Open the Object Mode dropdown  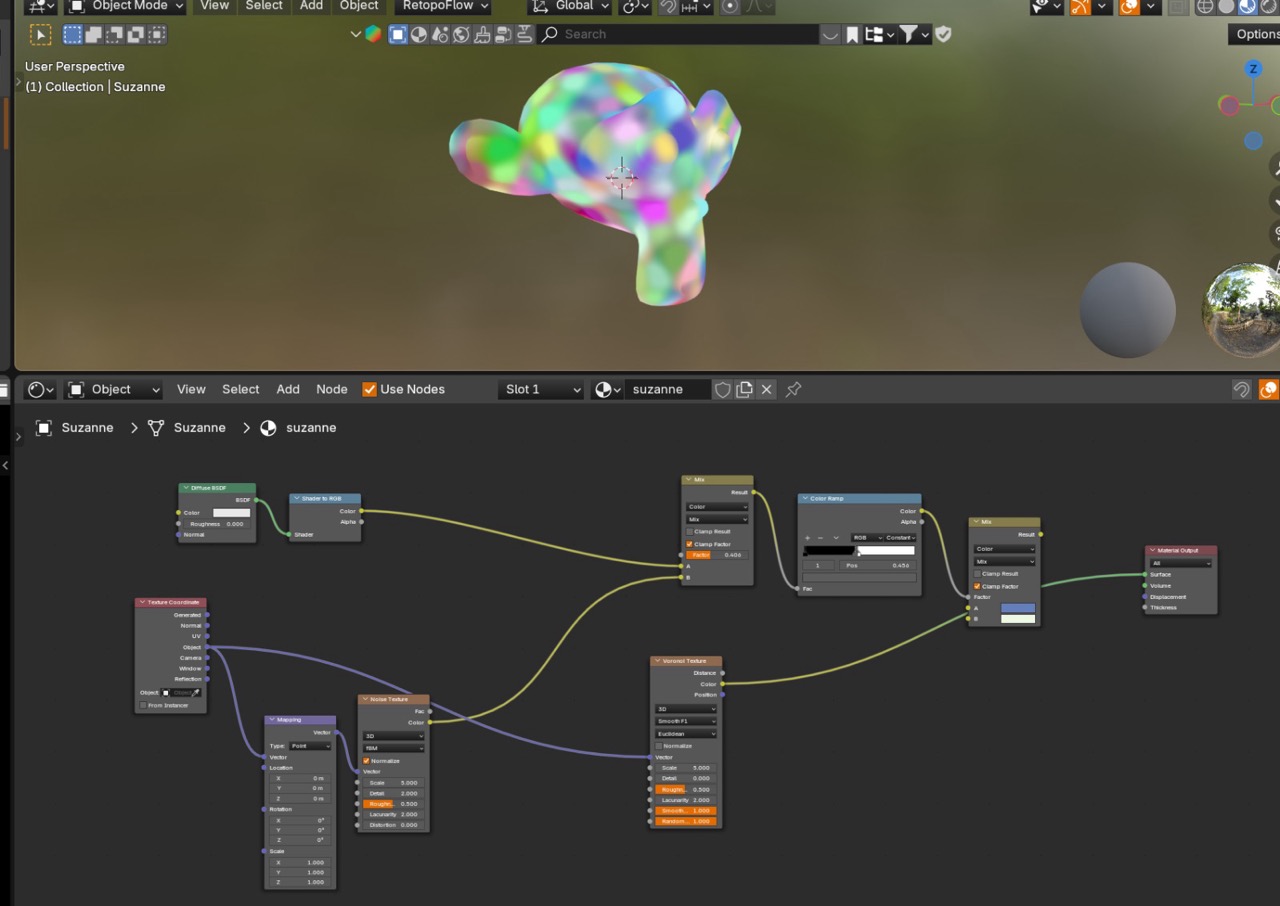[125, 6]
